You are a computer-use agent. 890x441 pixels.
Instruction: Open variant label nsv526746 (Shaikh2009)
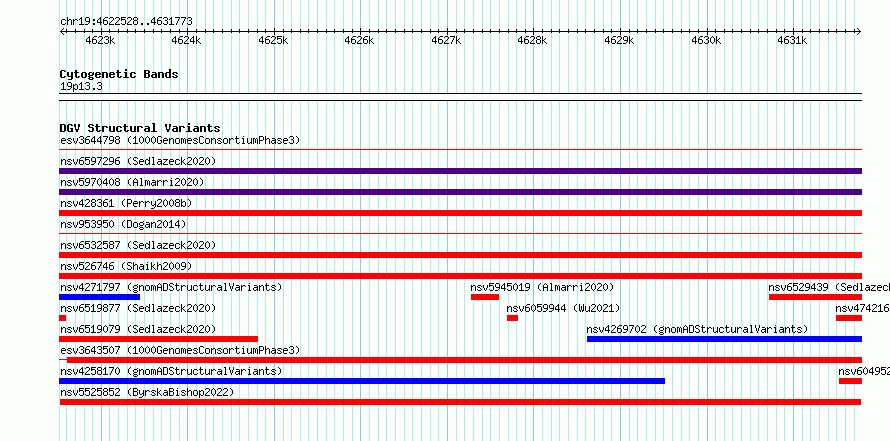(125, 266)
